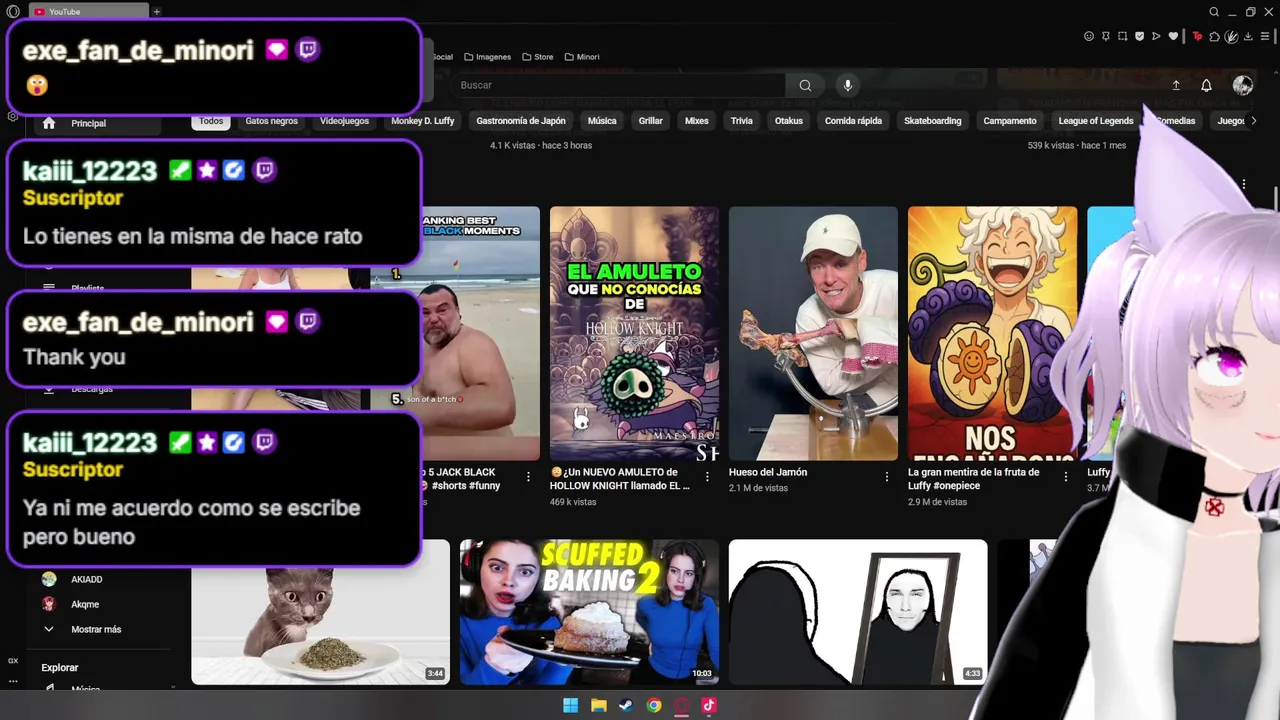Screen dimensions: 1280x720
Task: Open the Hollow Knight amuleto short thumbnail
Action: point(634,333)
